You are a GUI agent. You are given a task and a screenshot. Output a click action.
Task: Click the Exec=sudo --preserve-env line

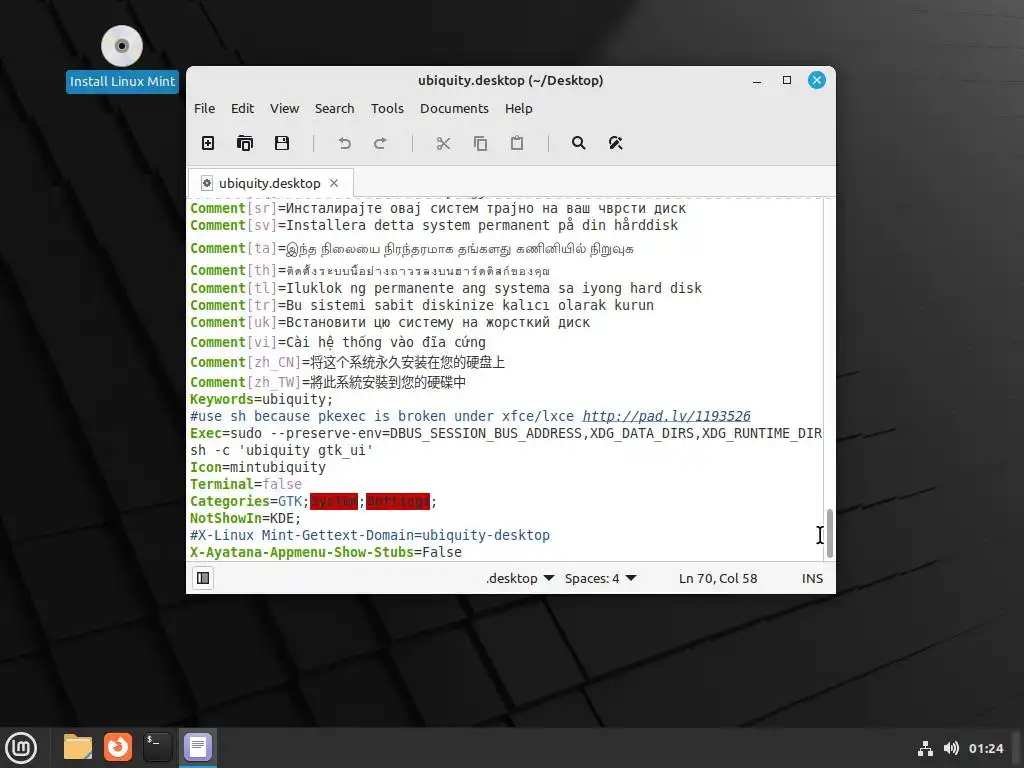(506, 433)
